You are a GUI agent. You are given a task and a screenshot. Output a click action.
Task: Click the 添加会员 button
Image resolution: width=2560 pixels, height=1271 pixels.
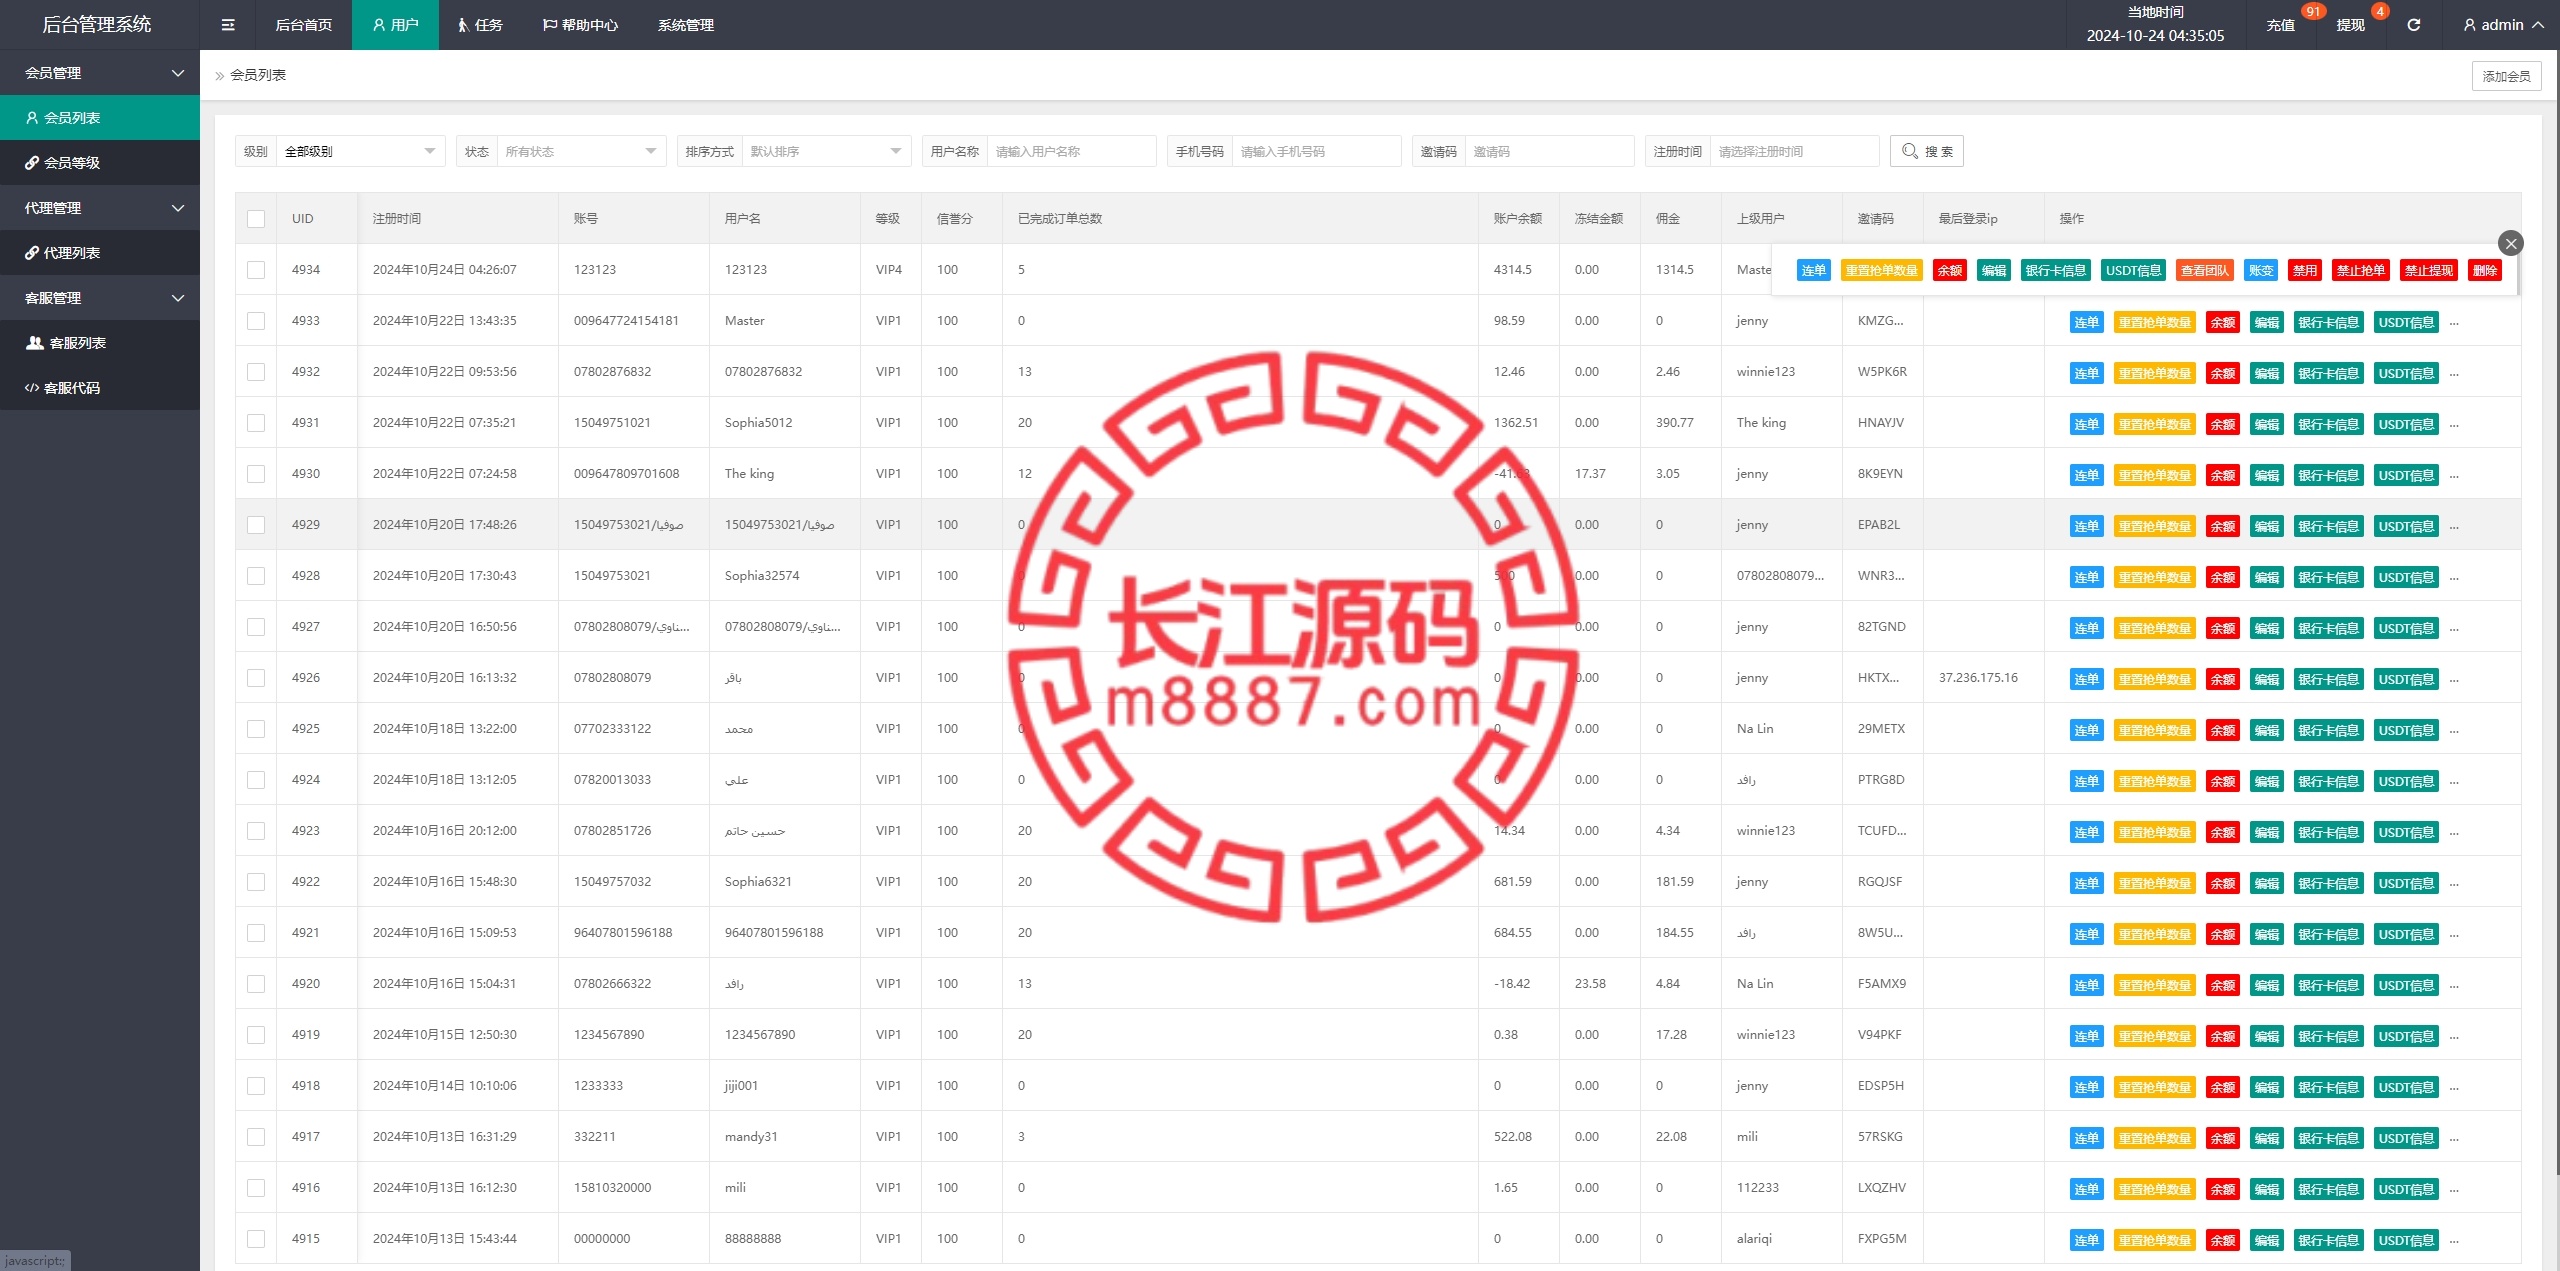pyautogui.click(x=2506, y=76)
